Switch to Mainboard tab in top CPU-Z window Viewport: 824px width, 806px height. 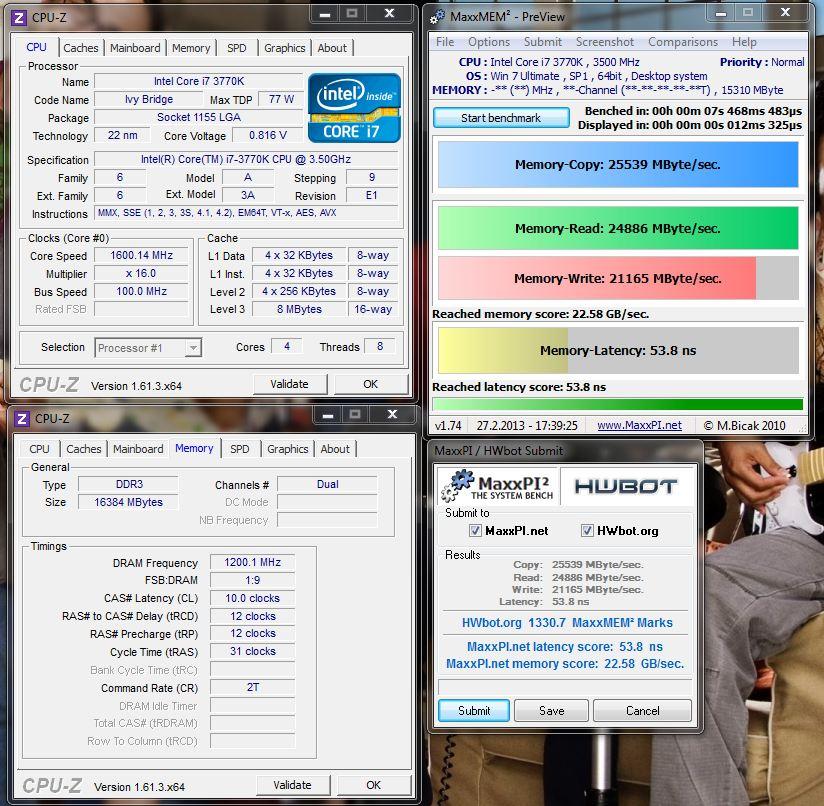pyautogui.click(x=135, y=48)
